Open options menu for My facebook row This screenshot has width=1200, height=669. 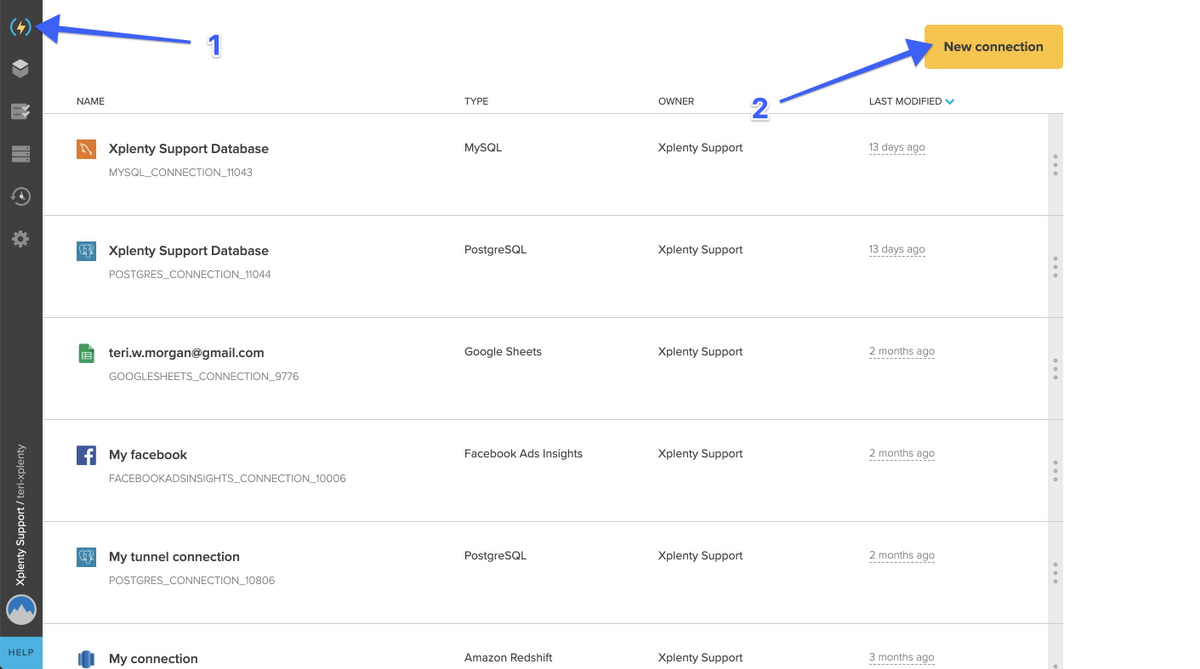click(x=1055, y=471)
